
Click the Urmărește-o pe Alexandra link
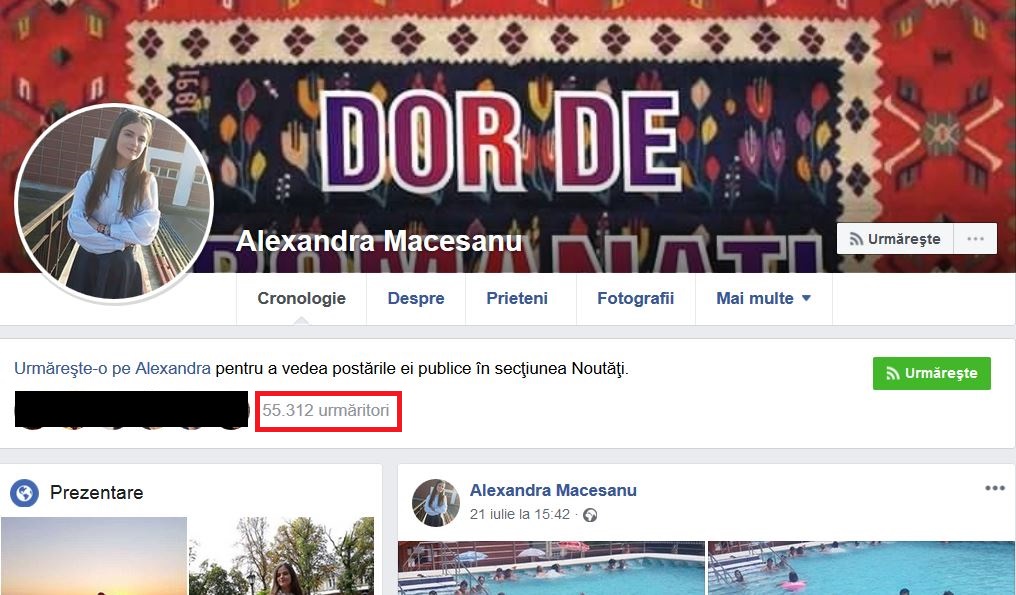click(x=112, y=369)
